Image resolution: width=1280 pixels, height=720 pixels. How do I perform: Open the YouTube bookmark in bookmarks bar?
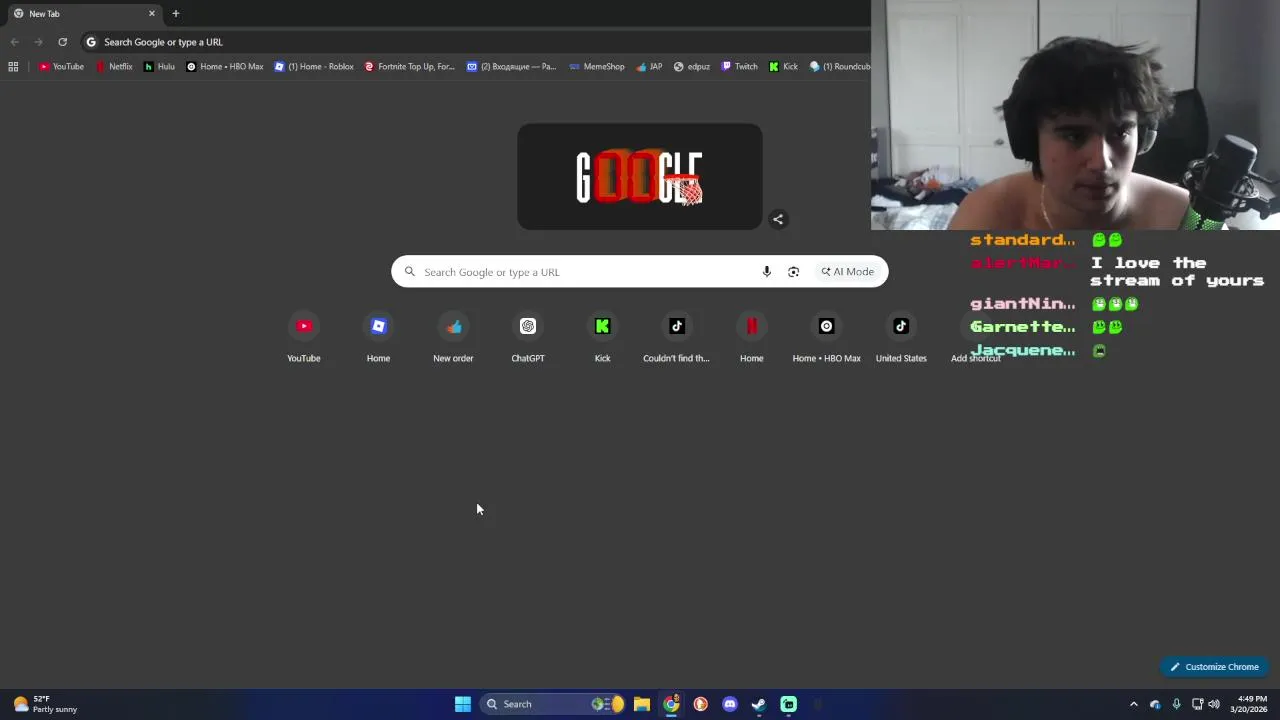point(61,67)
